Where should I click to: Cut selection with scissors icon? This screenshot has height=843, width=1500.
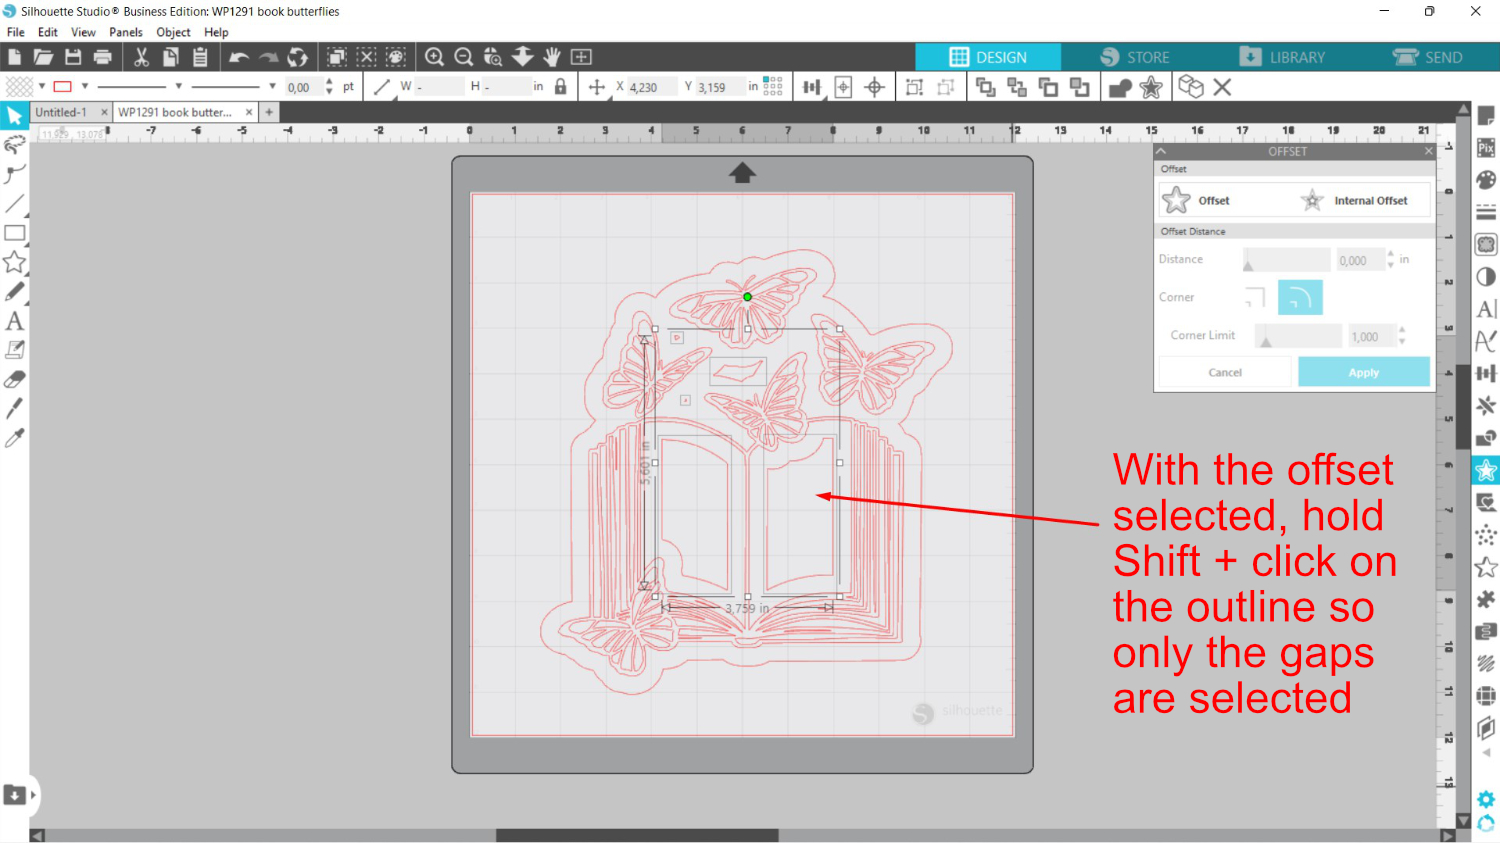pyautogui.click(x=141, y=57)
